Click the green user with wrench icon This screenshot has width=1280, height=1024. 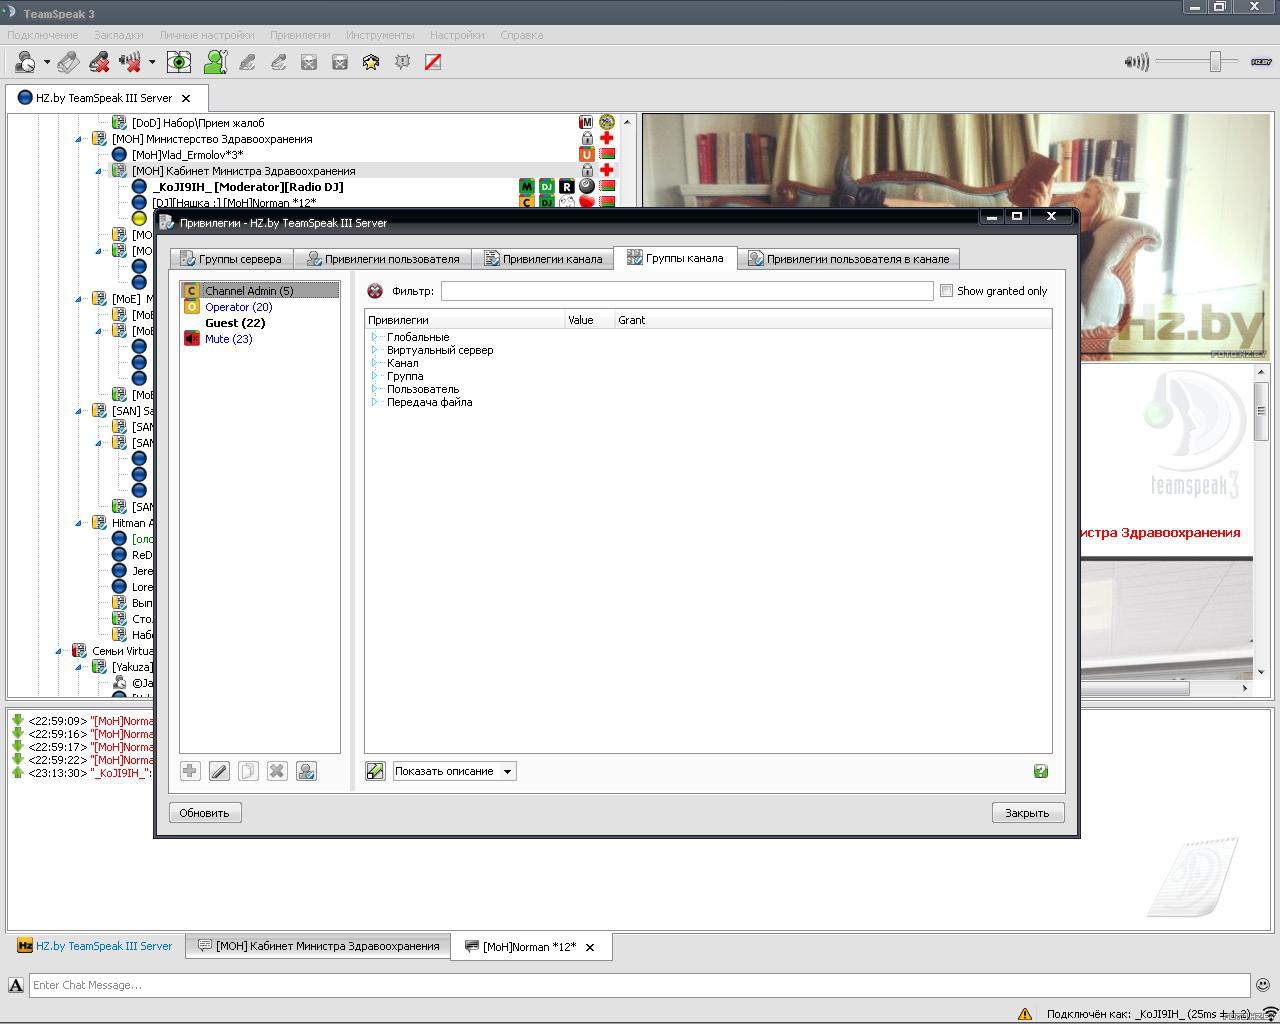[215, 62]
